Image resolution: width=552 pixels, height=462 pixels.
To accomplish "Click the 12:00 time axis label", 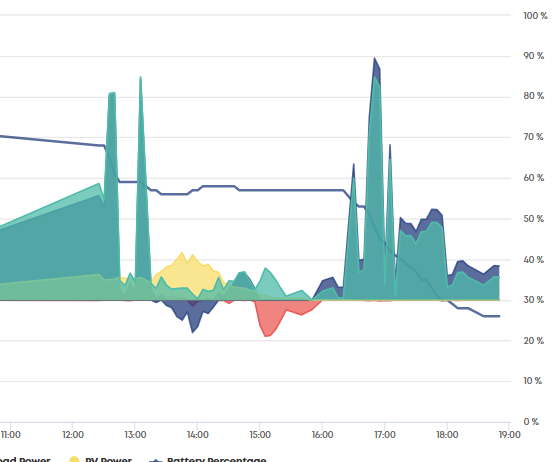I will click(x=73, y=435).
